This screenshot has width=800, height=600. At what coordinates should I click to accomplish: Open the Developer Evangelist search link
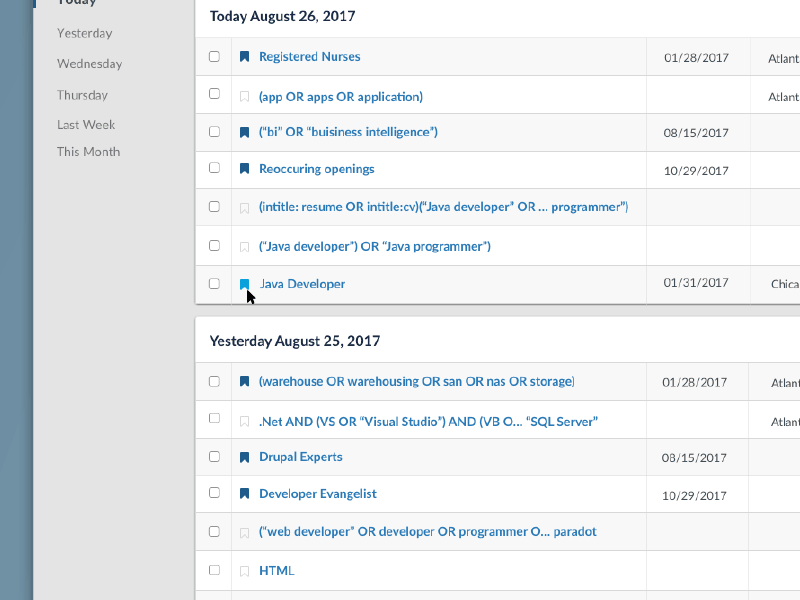317,494
